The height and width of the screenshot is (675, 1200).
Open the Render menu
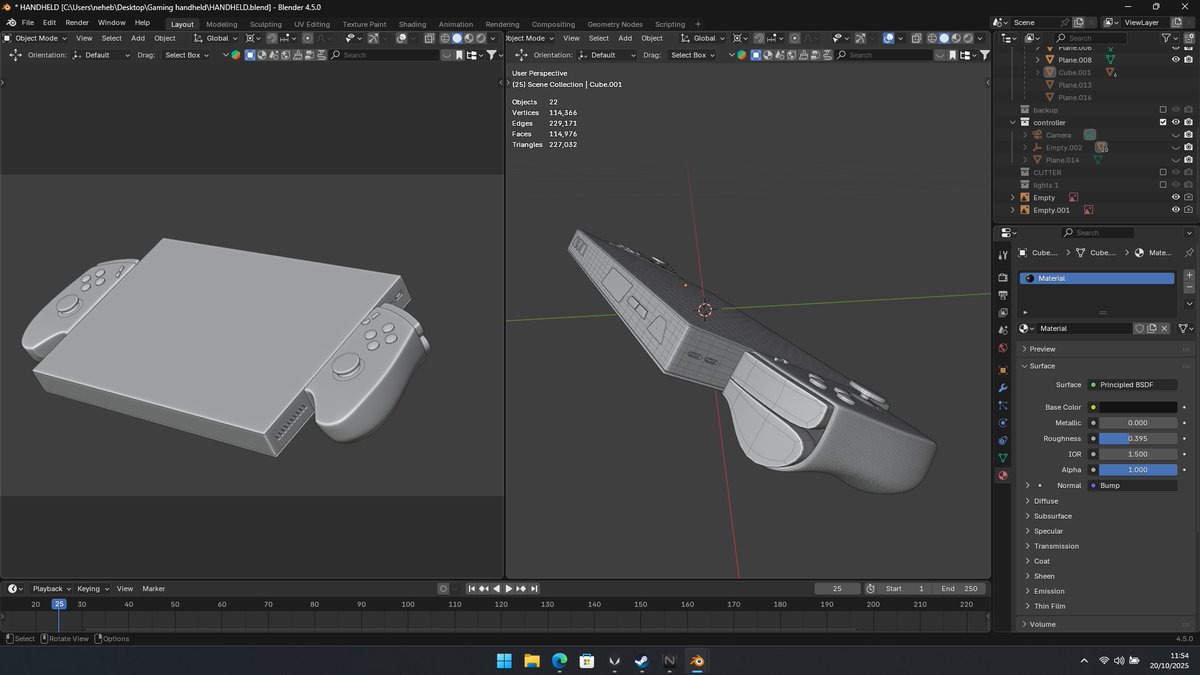77,22
